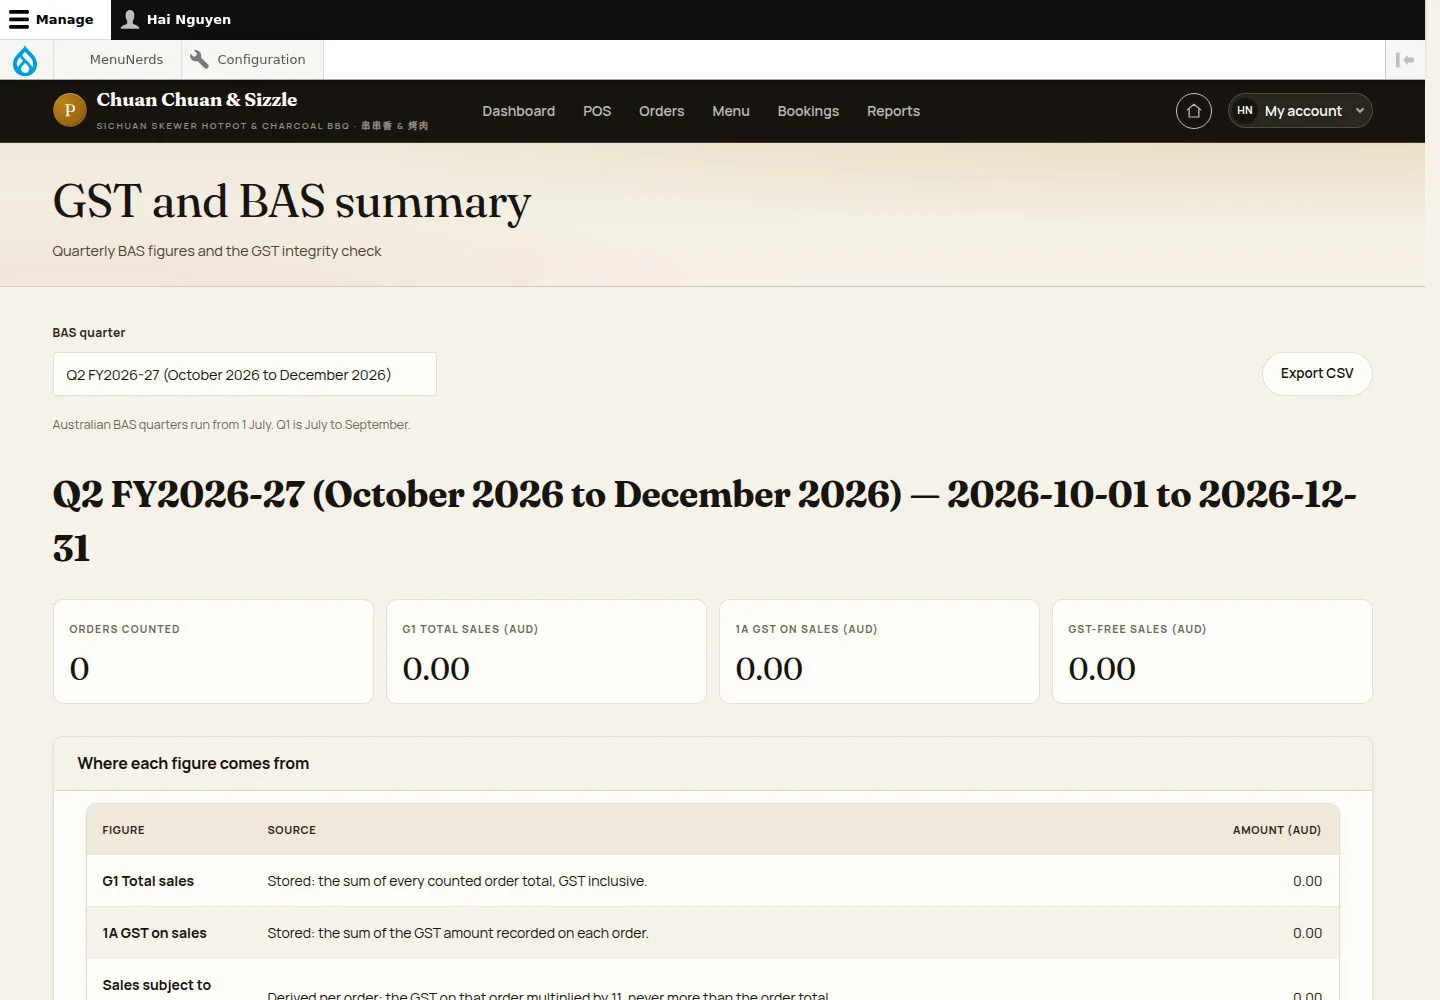This screenshot has height=1000, width=1440.
Task: Click the '1A GST on sales' row label
Action: coord(154,933)
